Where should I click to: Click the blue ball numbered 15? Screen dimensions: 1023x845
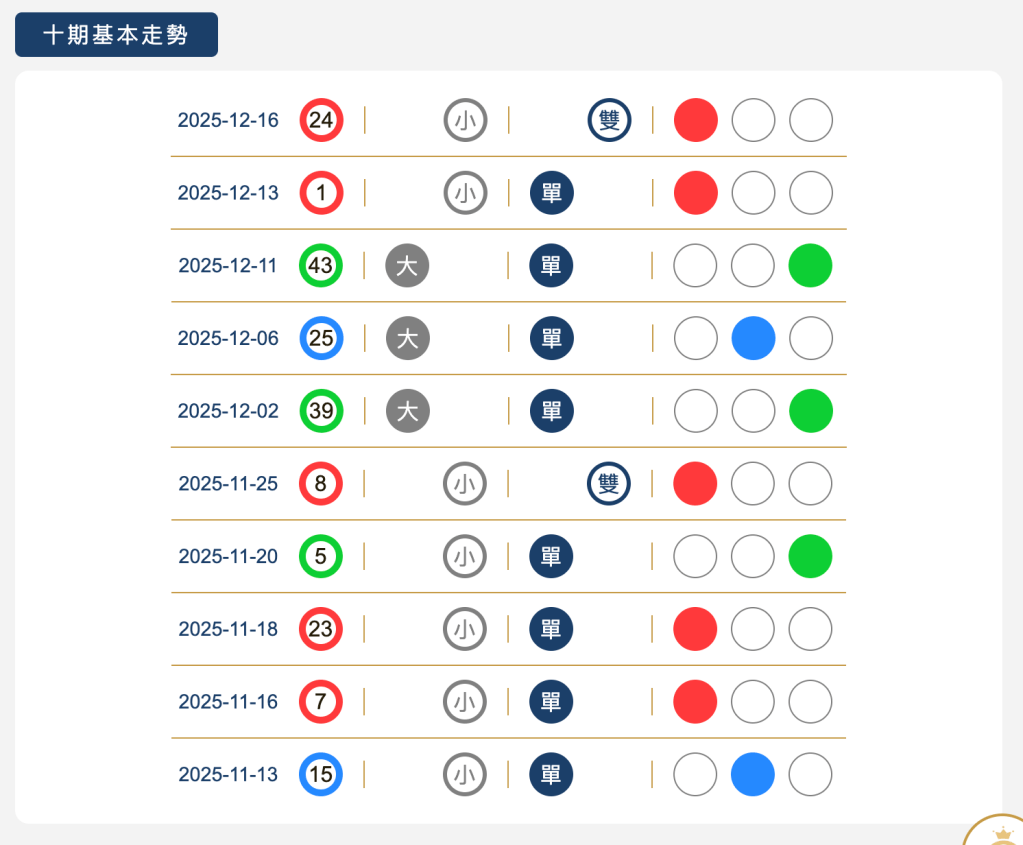(321, 774)
